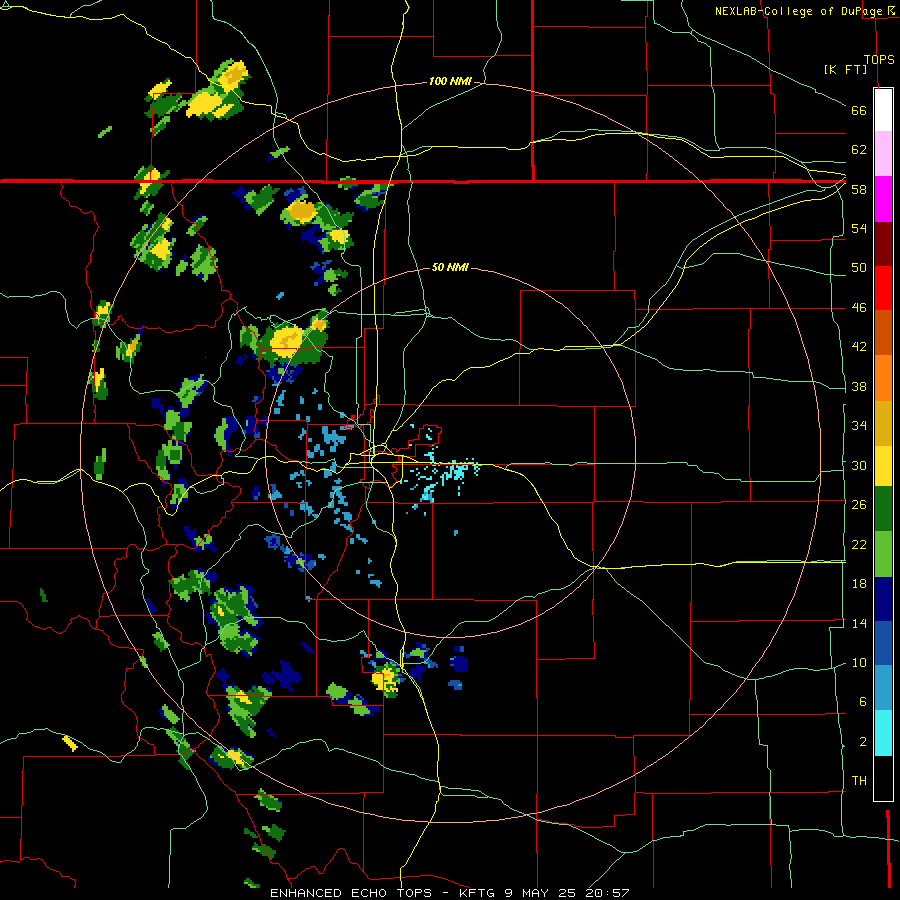The width and height of the screenshot is (900, 900).
Task: Click the legend value '6'
Action: click(x=862, y=701)
